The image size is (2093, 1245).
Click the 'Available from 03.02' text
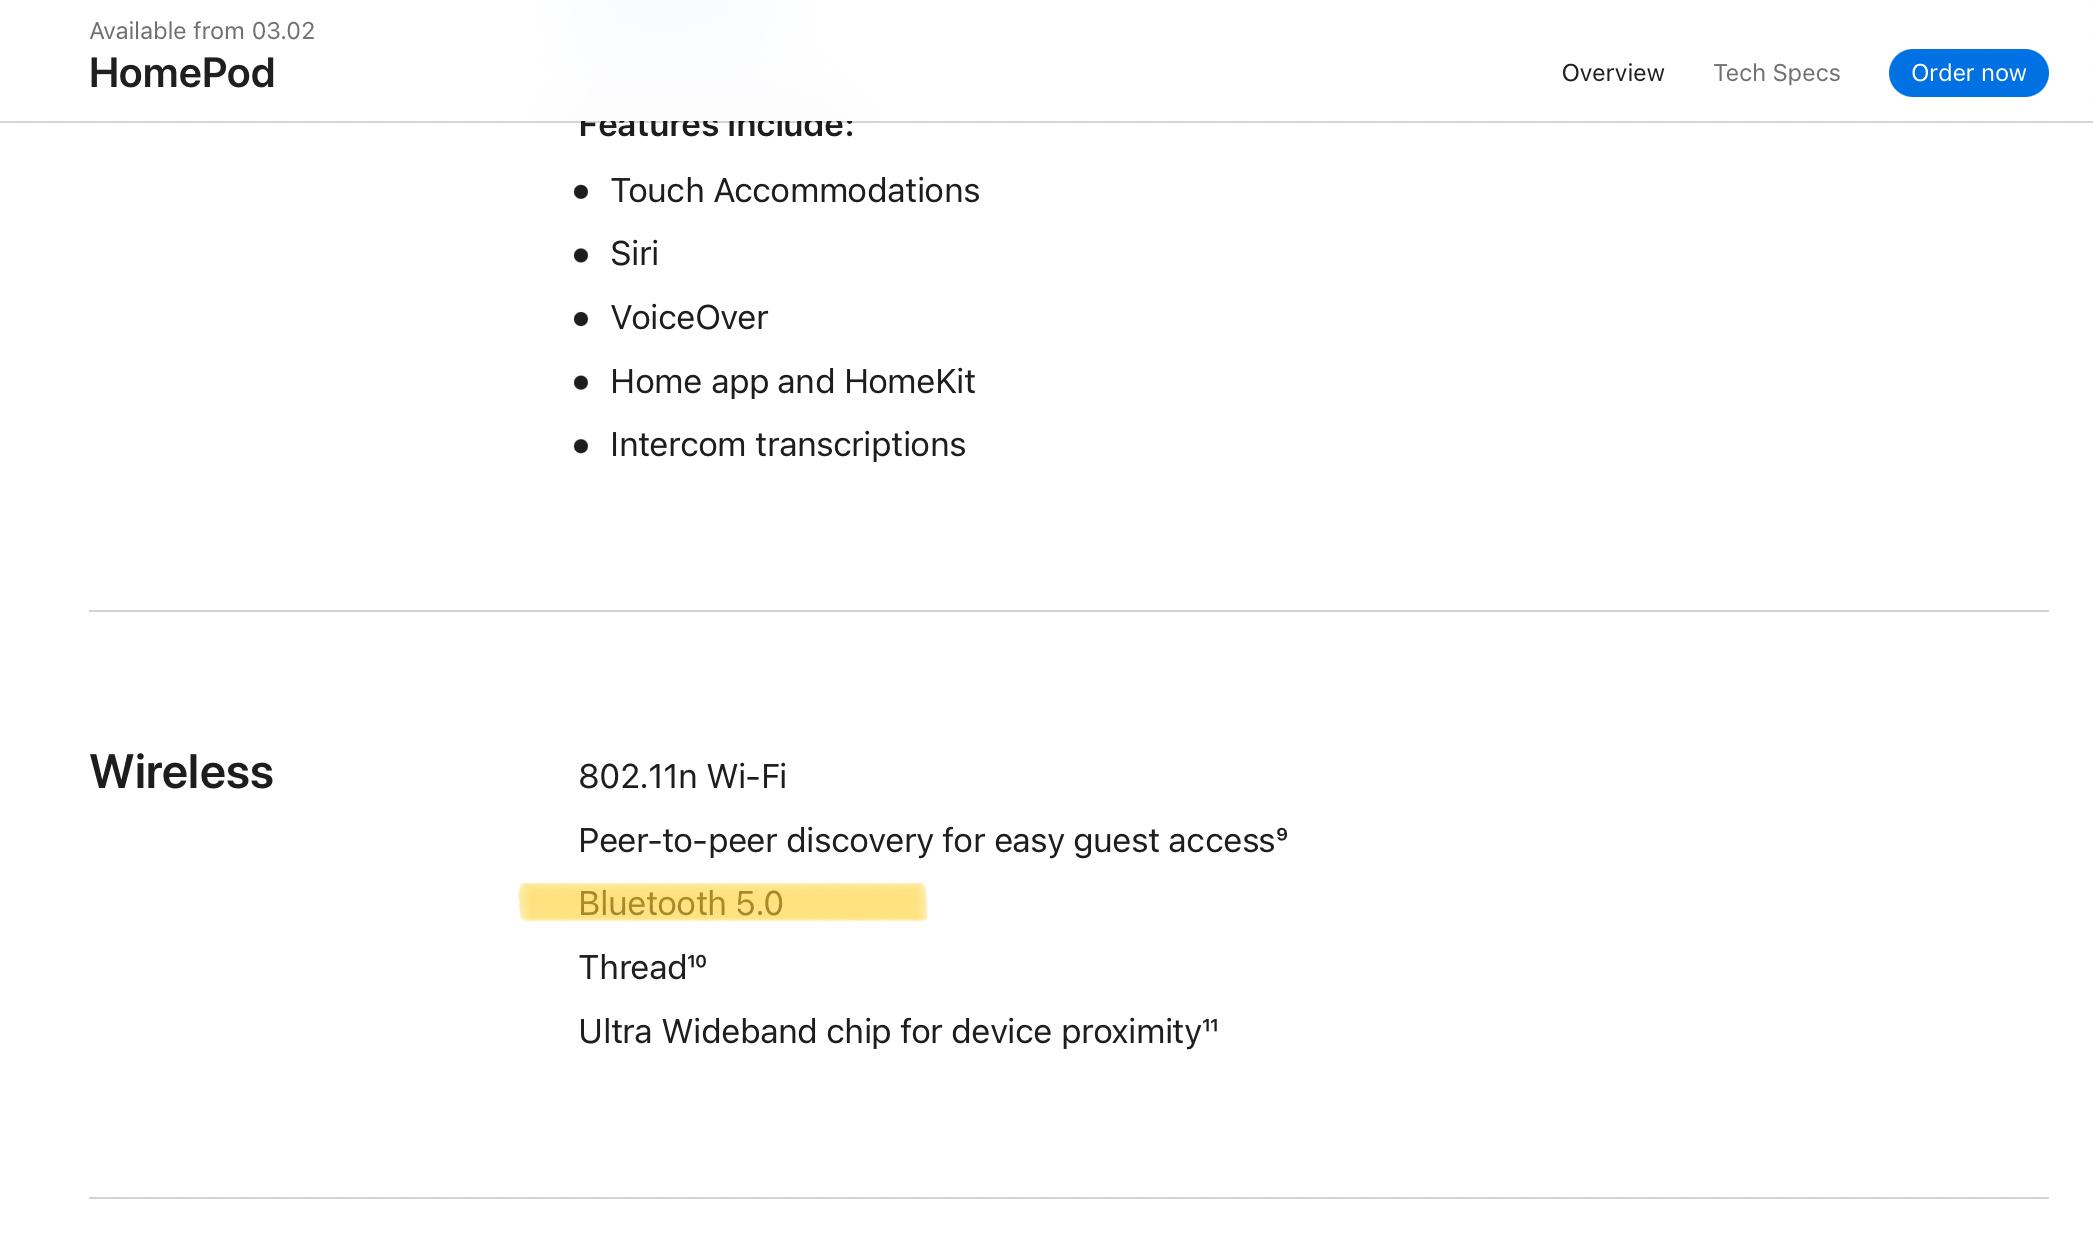(x=202, y=31)
